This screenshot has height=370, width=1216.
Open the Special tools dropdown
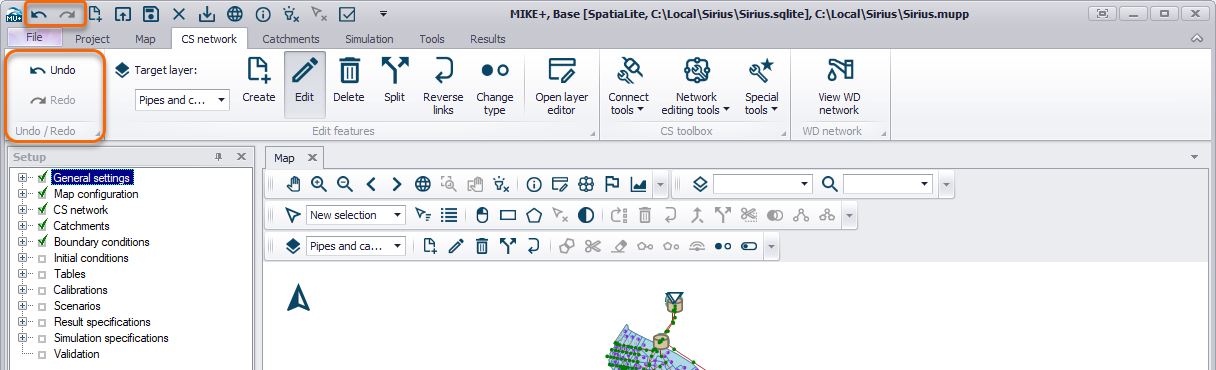click(x=761, y=86)
